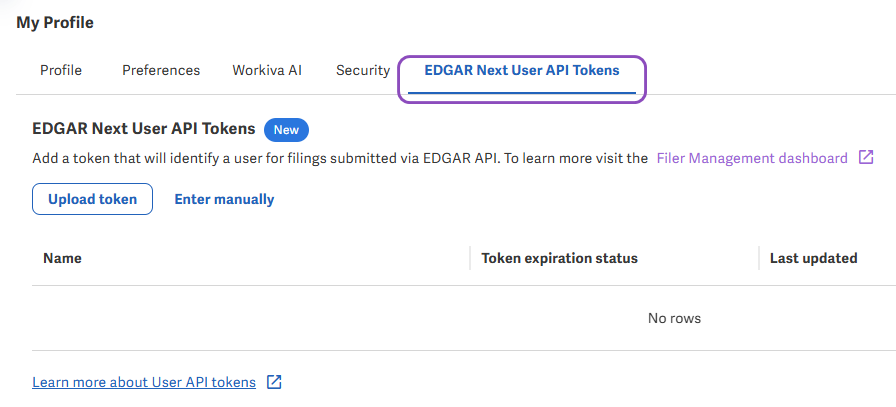Viewport: 896px width, 407px height.
Task: Sort by Name column header
Action: (x=62, y=258)
